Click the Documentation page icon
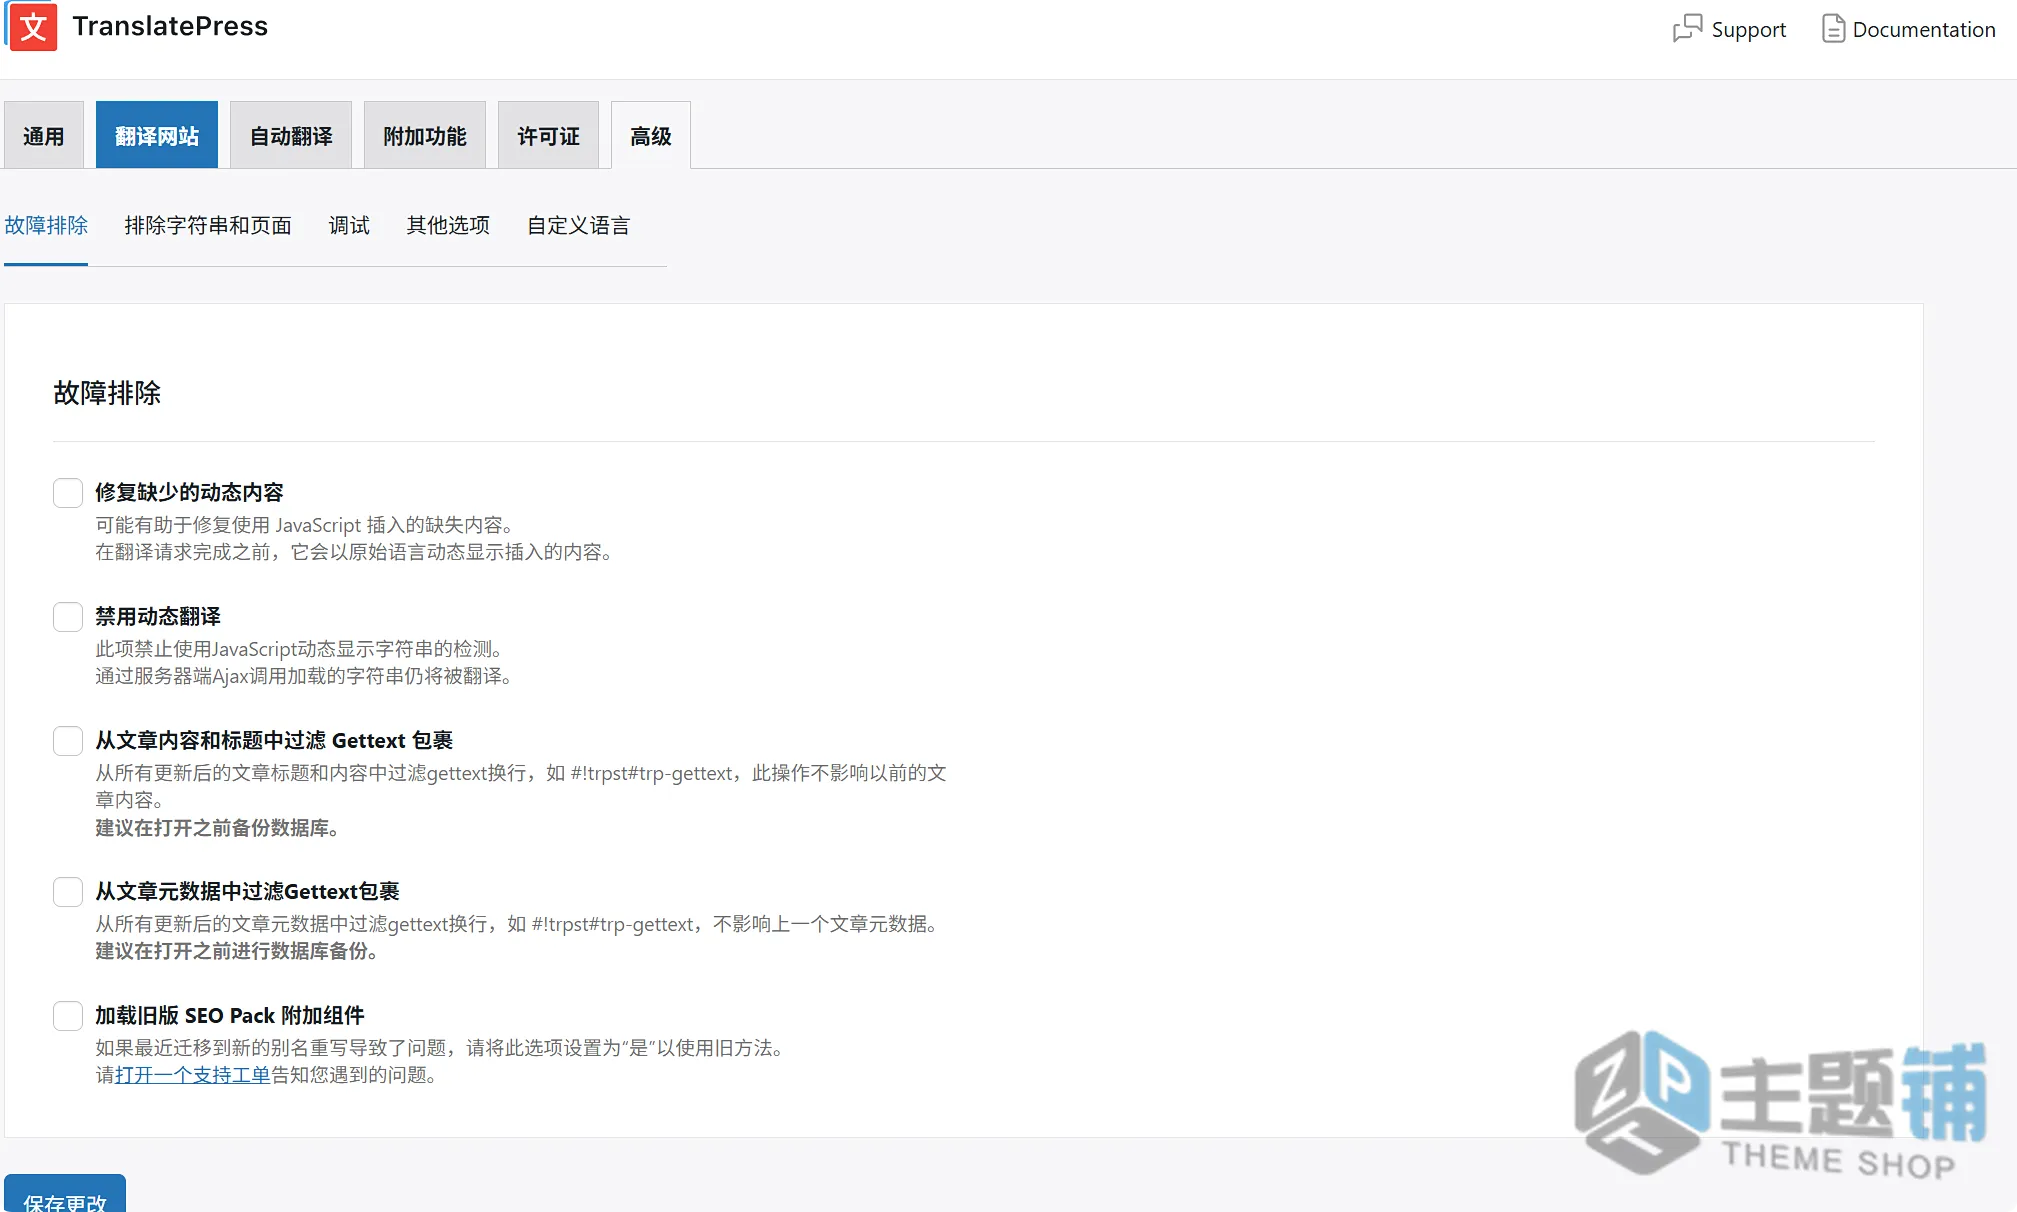The width and height of the screenshot is (2017, 1212). click(1833, 29)
